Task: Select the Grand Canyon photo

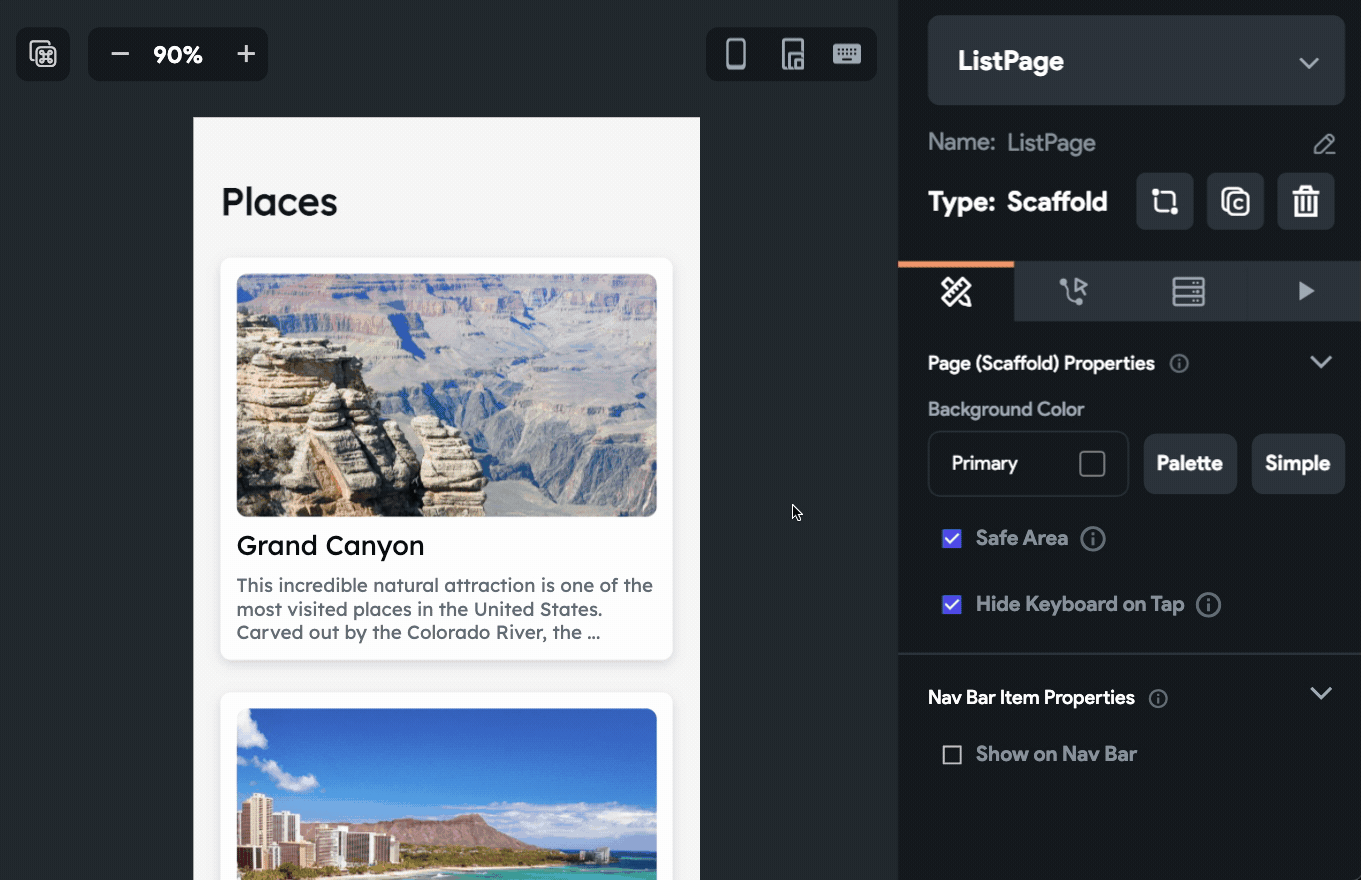Action: [446, 395]
